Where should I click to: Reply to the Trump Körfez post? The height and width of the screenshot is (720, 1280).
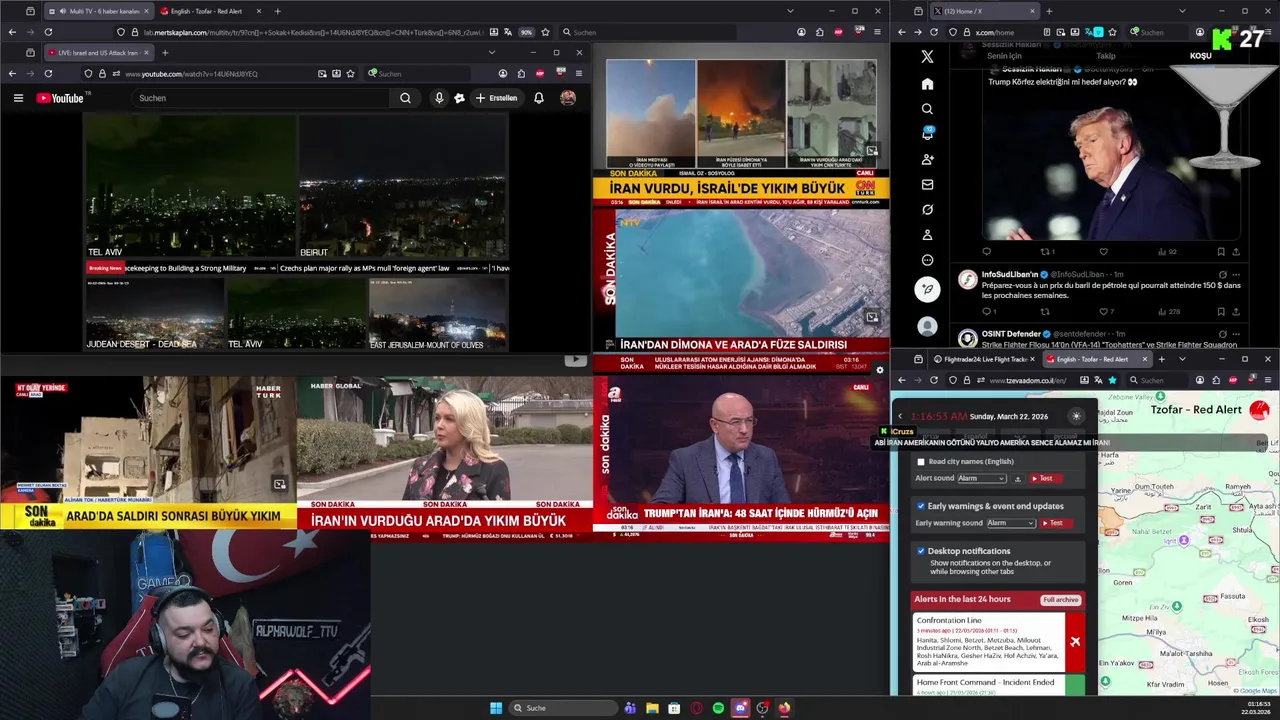pyautogui.click(x=987, y=252)
